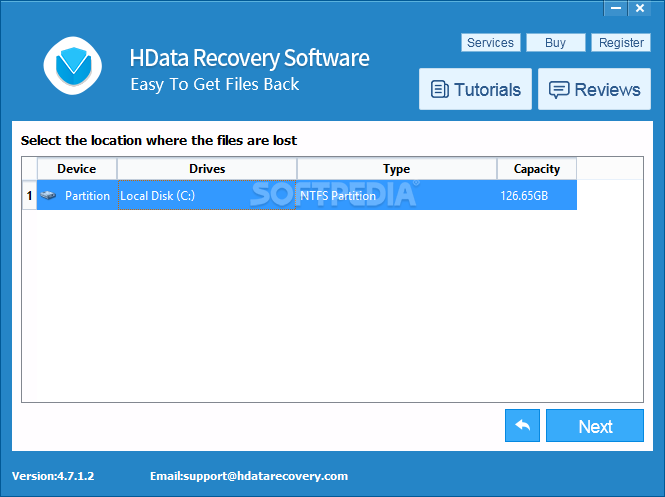Sort by the Drives column header
Image resolution: width=665 pixels, height=497 pixels.
[x=207, y=169]
